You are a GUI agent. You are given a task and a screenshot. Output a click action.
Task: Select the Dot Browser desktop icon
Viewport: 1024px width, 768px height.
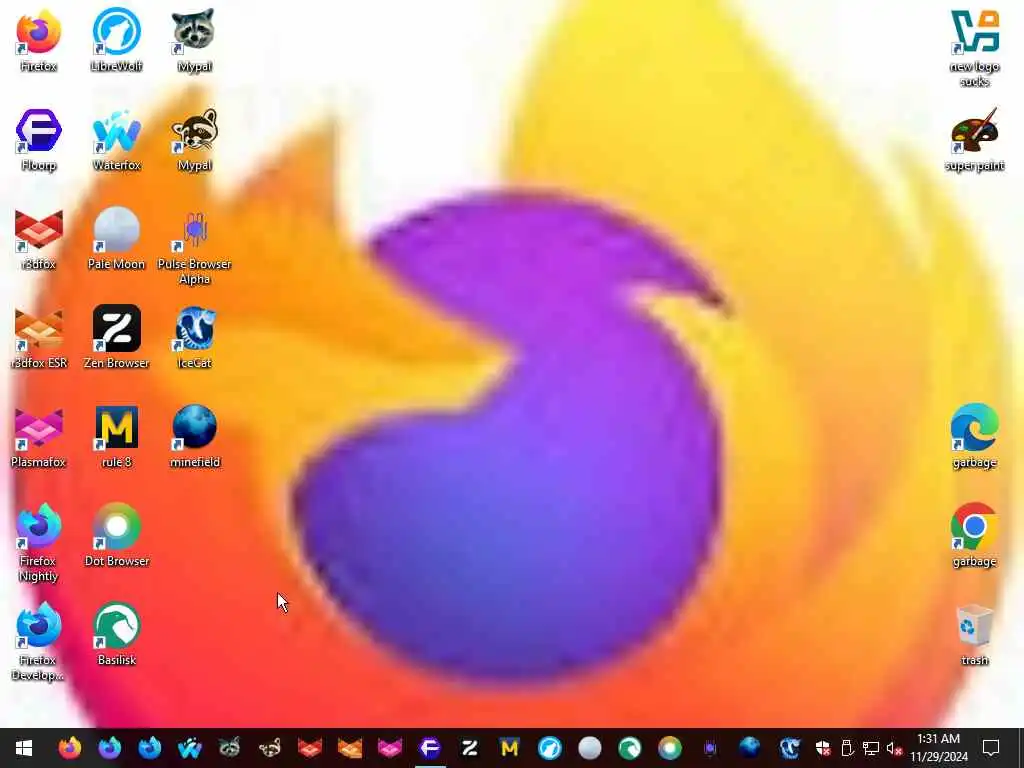click(x=117, y=536)
